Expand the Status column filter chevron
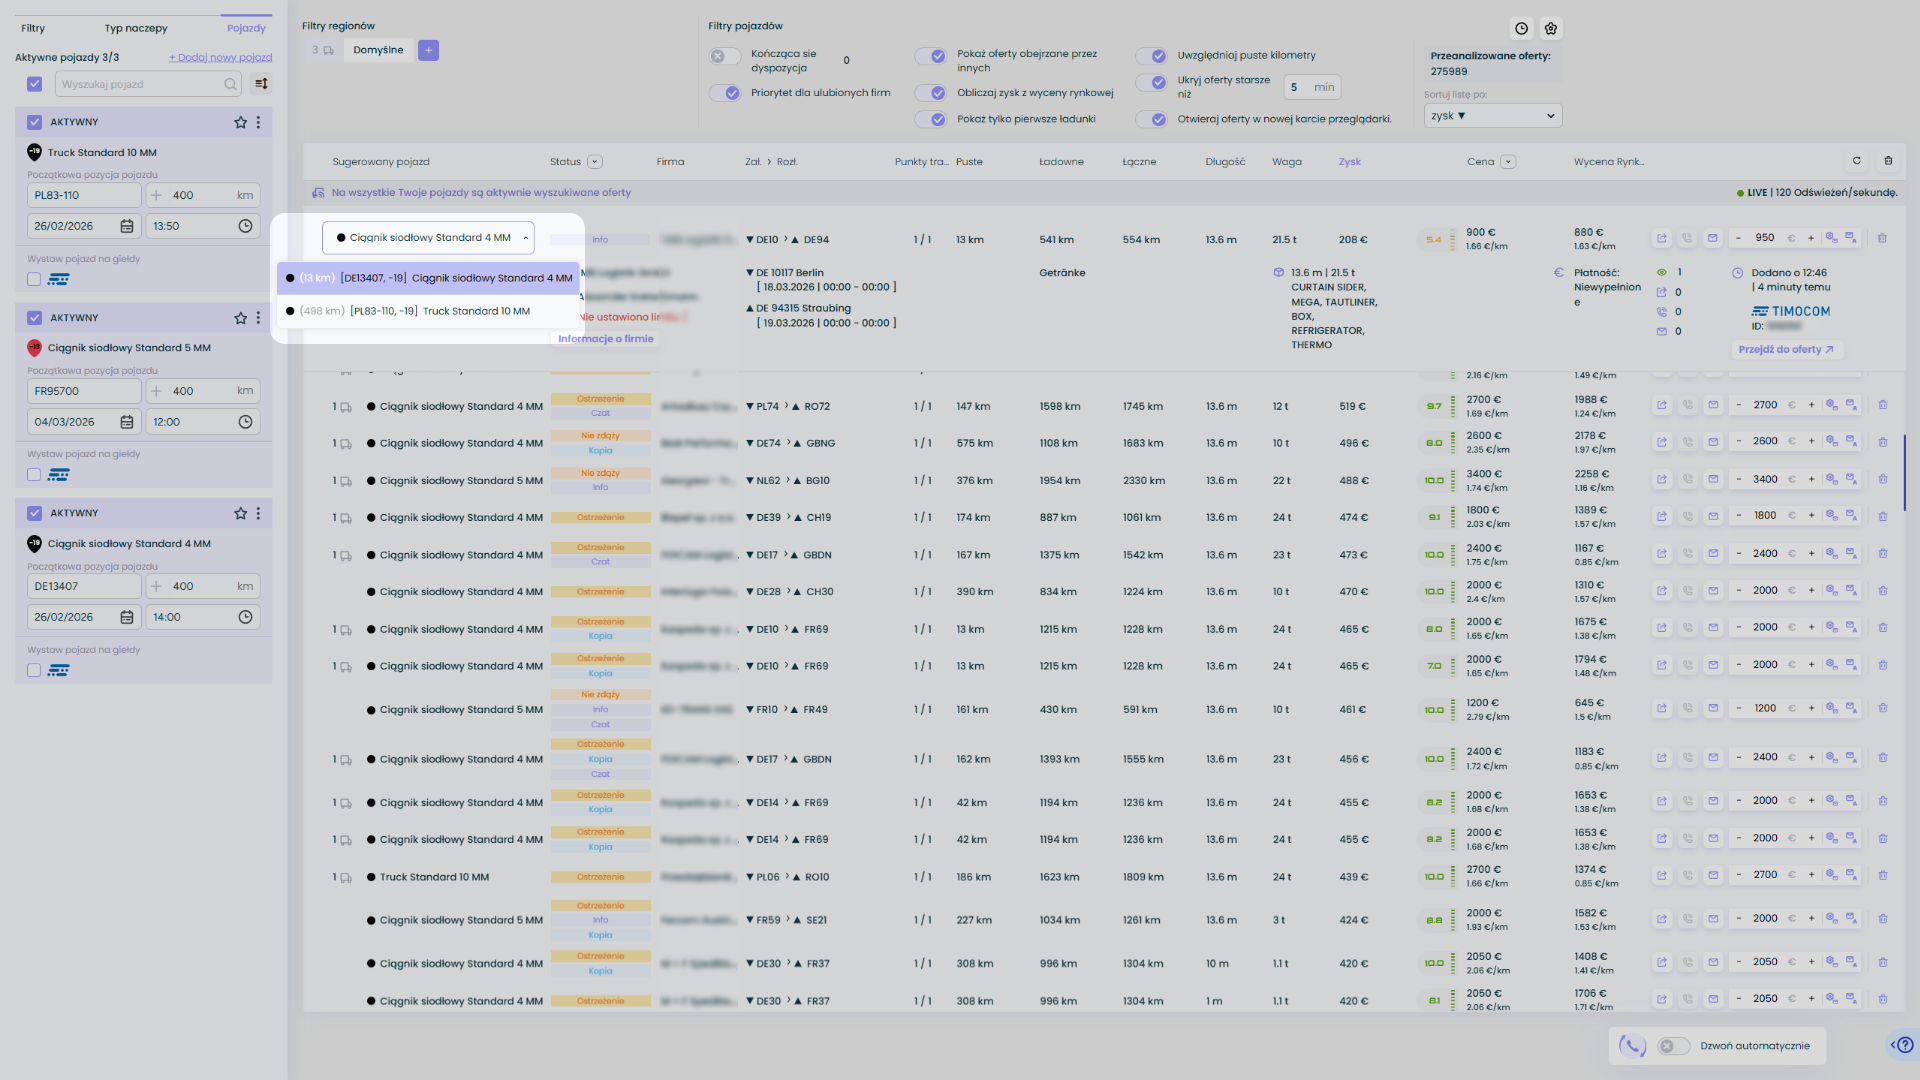The height and width of the screenshot is (1080, 1920). point(595,162)
